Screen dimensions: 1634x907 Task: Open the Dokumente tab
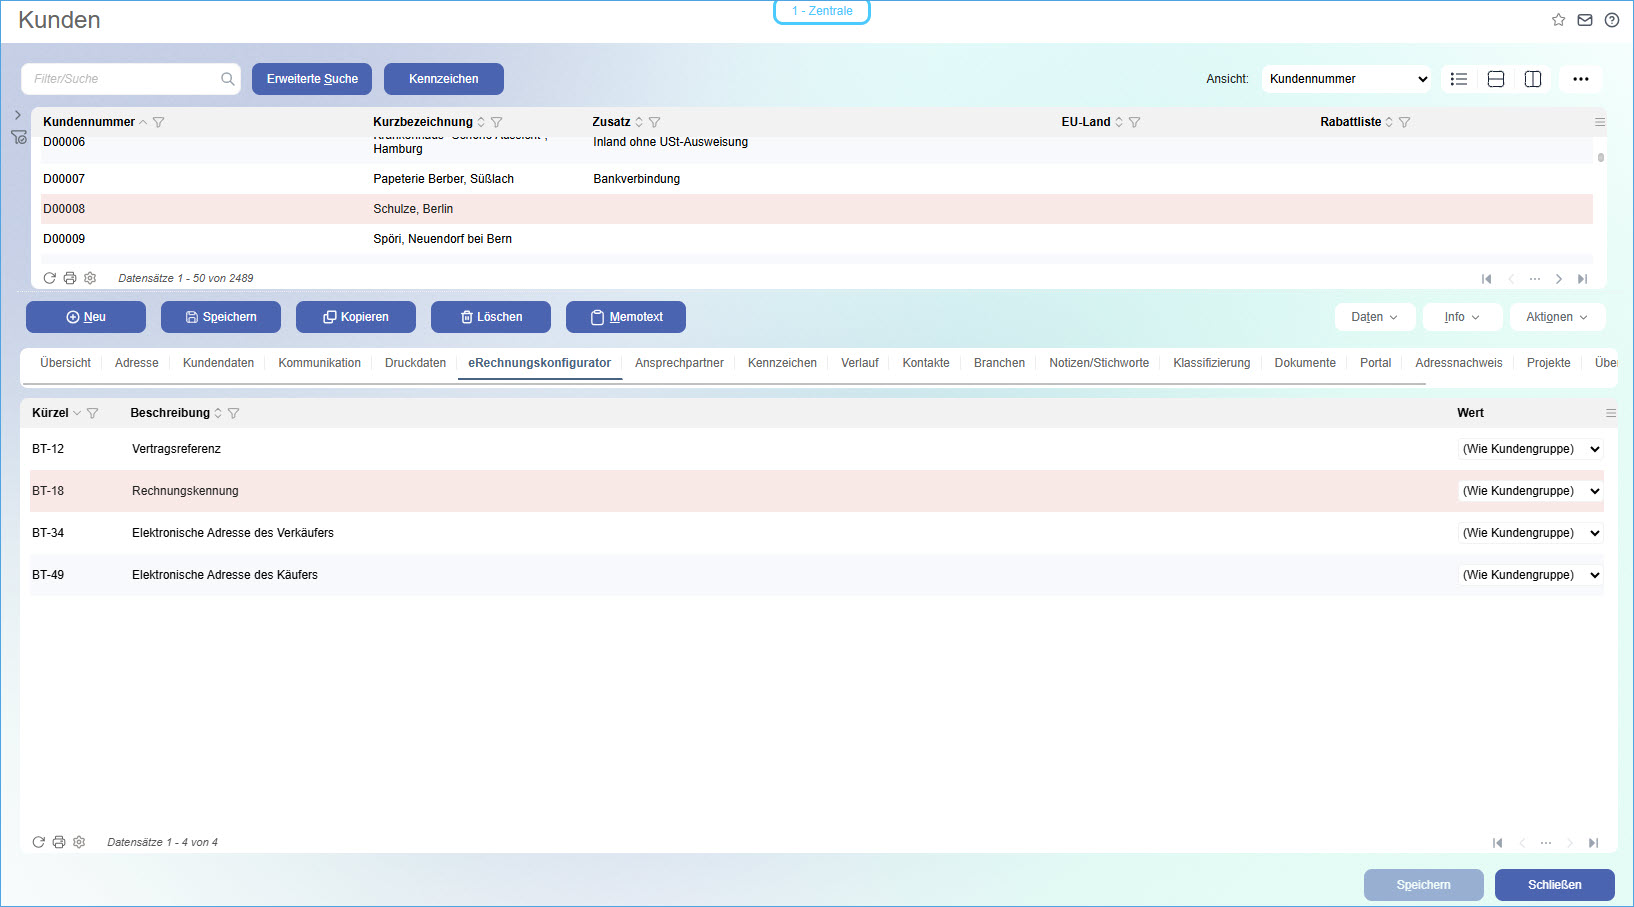click(1305, 363)
